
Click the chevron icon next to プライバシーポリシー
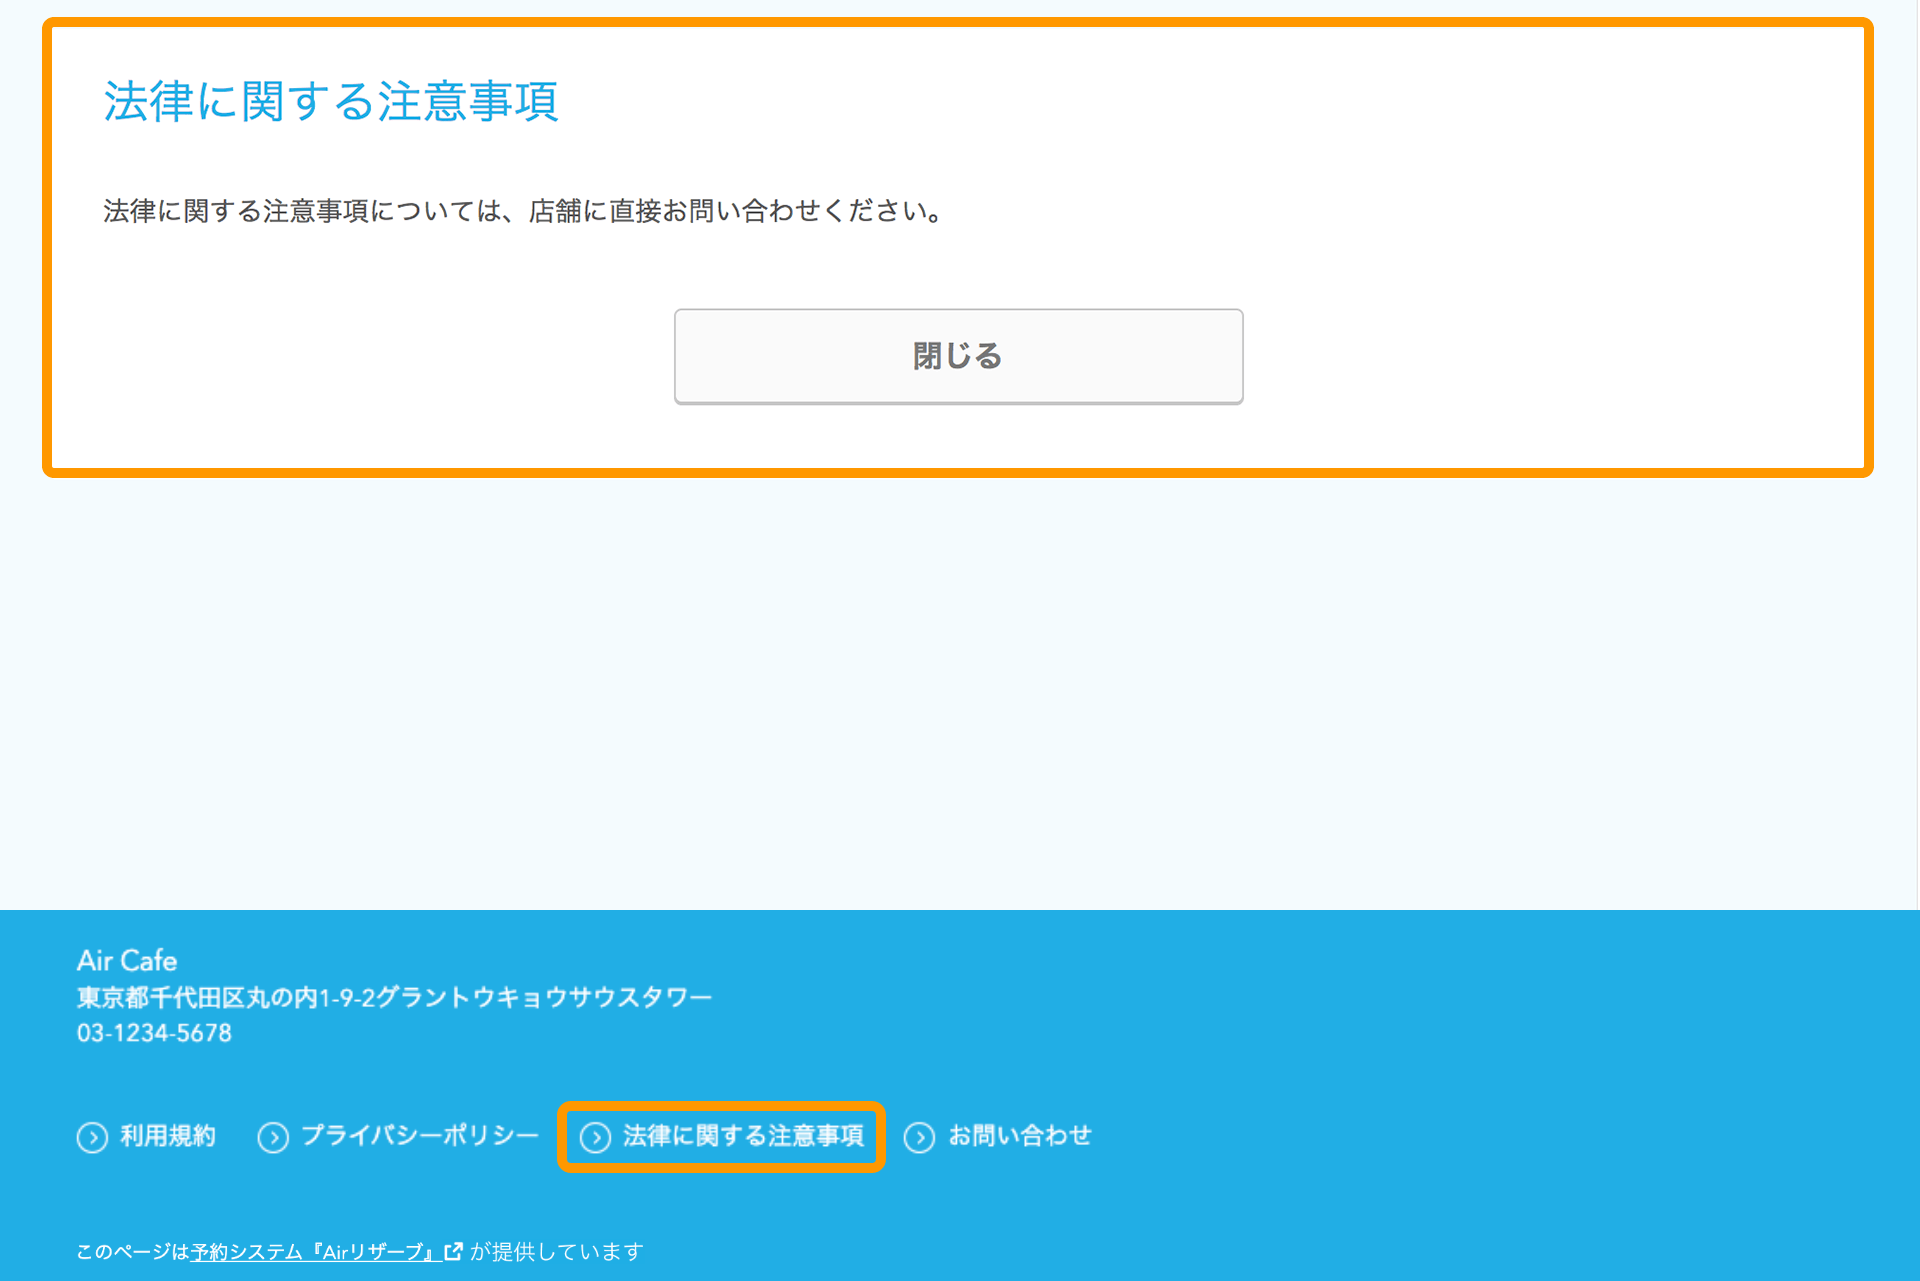272,1137
